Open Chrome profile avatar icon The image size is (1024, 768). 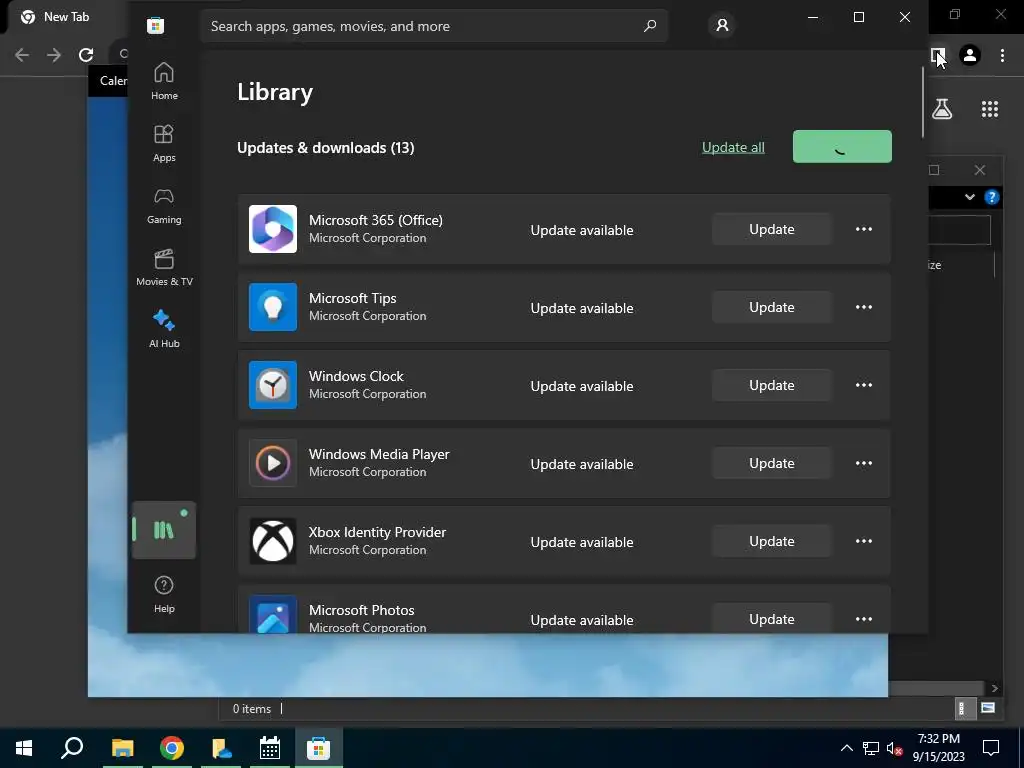[970, 55]
